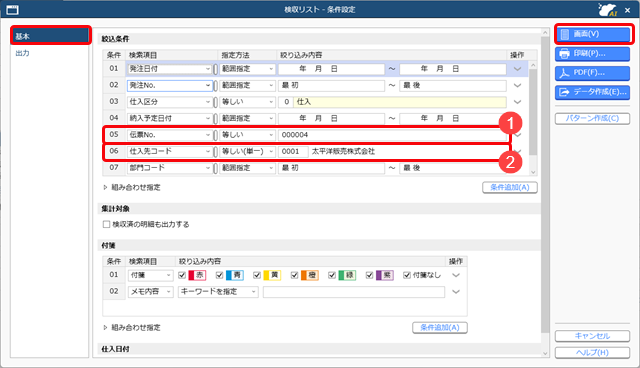Click the conditions table scroll-down arrow
This screenshot has width=640, height=368.
click(533, 172)
